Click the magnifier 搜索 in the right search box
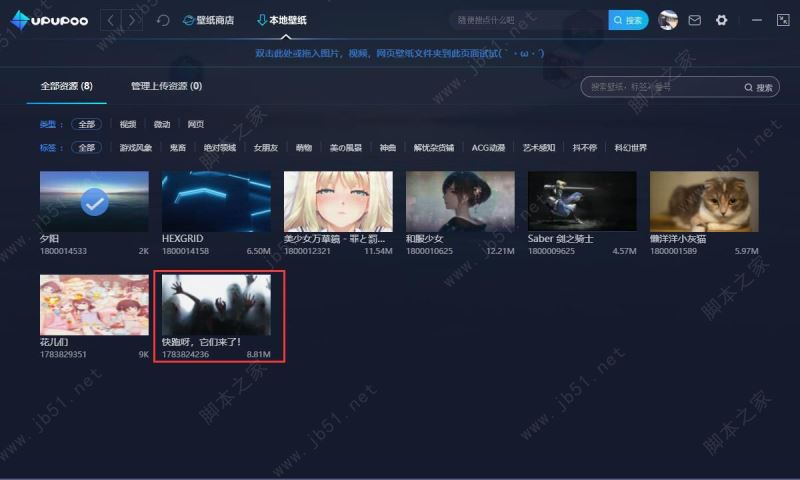 758,88
